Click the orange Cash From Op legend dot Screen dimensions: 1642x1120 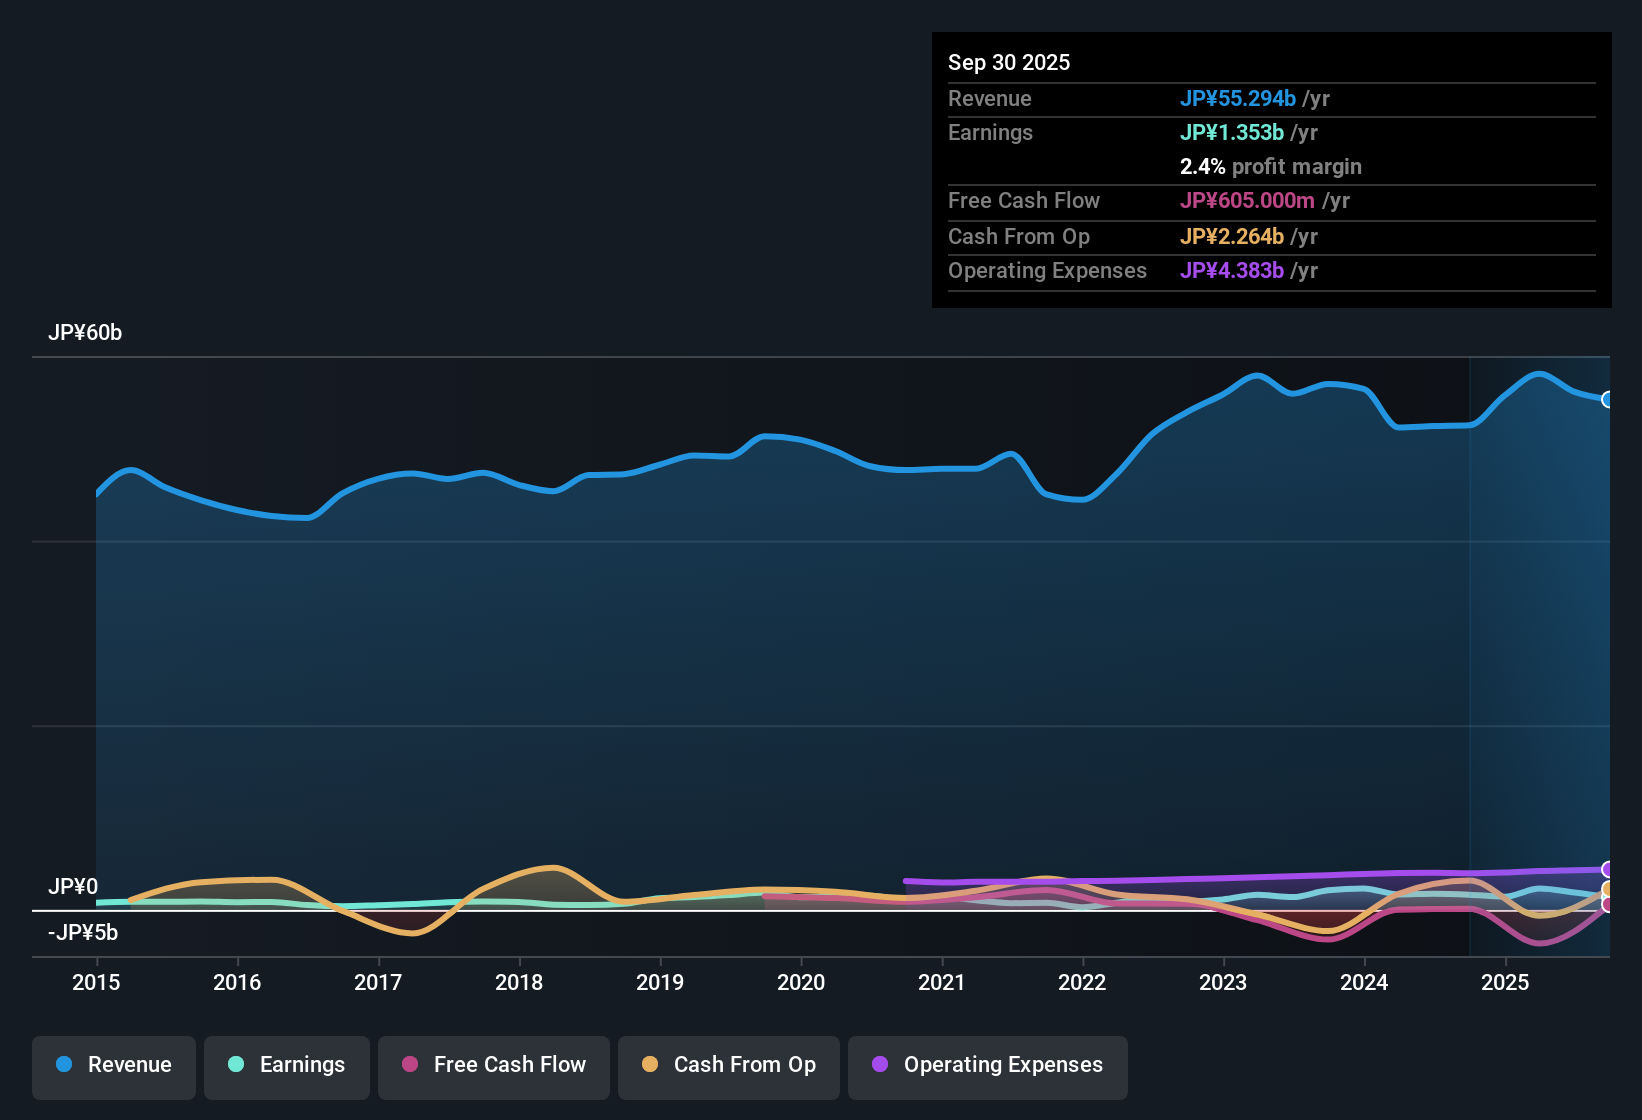650,1065
